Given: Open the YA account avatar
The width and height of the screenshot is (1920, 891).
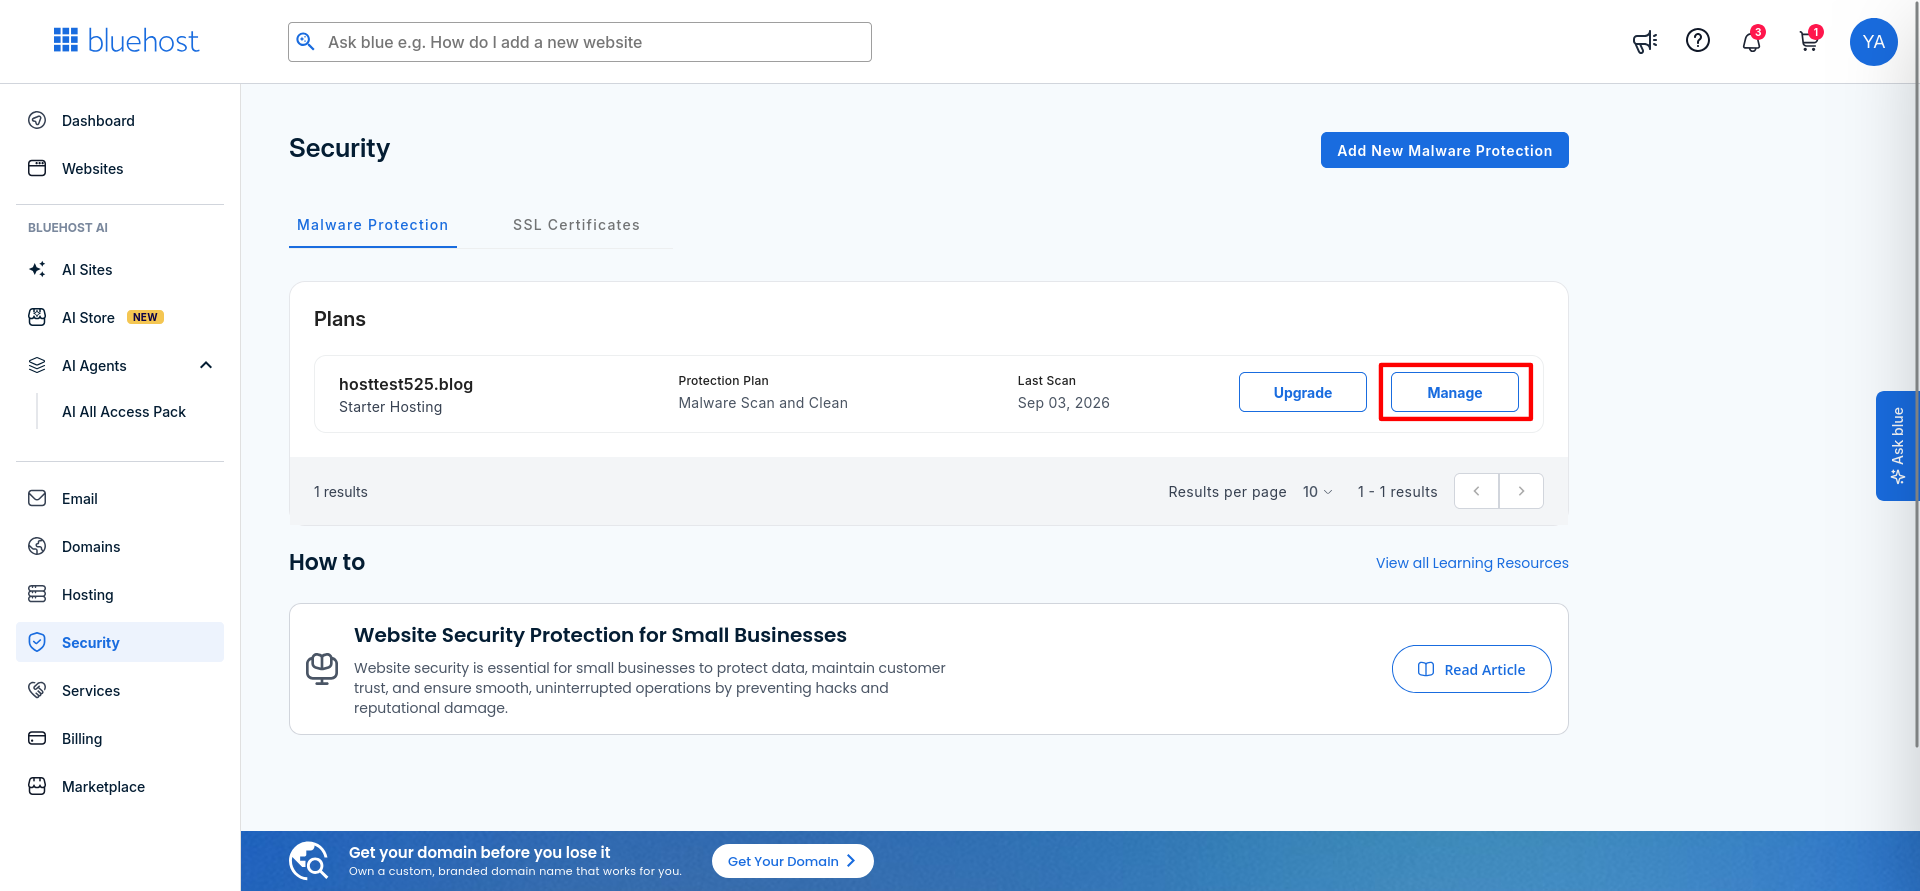Looking at the screenshot, I should (x=1874, y=42).
